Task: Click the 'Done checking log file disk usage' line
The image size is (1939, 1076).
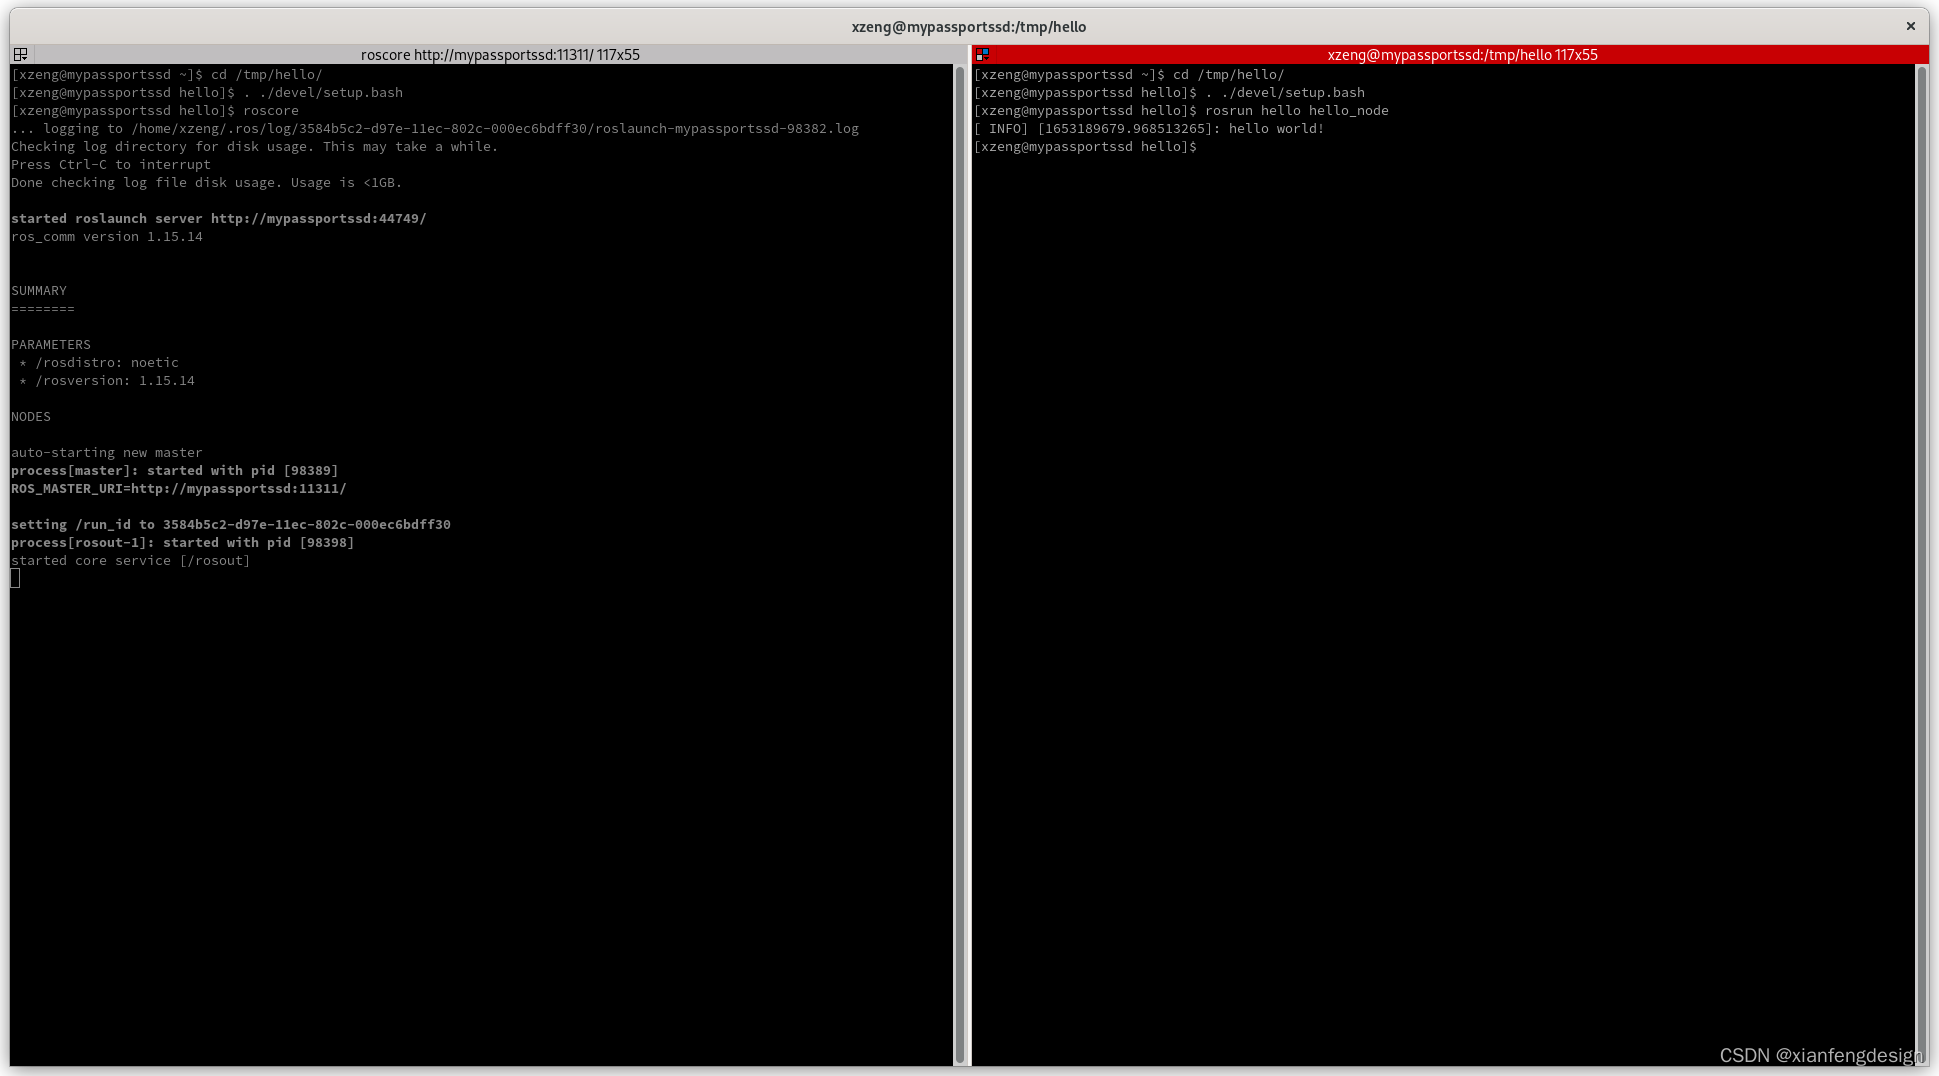Action: pos(207,183)
